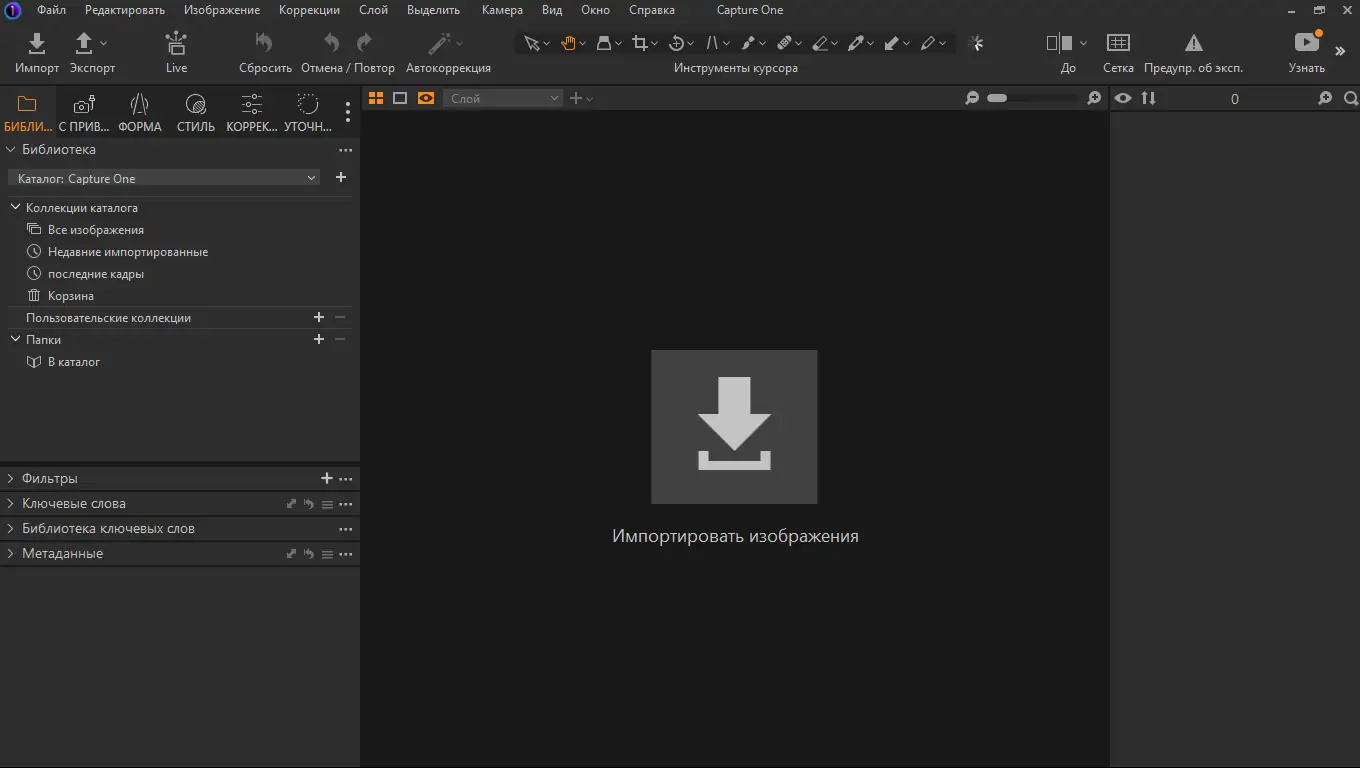Click the large import images arrow
The width and height of the screenshot is (1360, 768).
coord(734,427)
